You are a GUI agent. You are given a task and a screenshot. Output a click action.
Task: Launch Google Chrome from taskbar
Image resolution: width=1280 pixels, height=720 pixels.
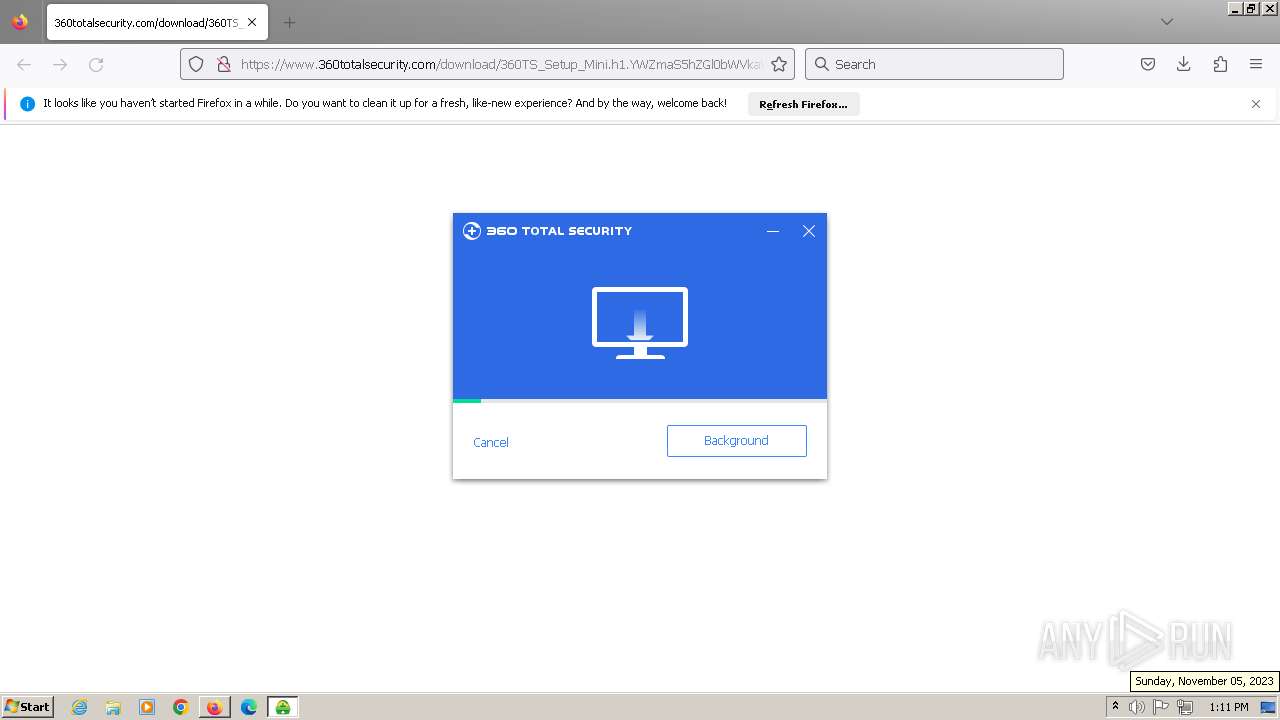pyautogui.click(x=181, y=707)
